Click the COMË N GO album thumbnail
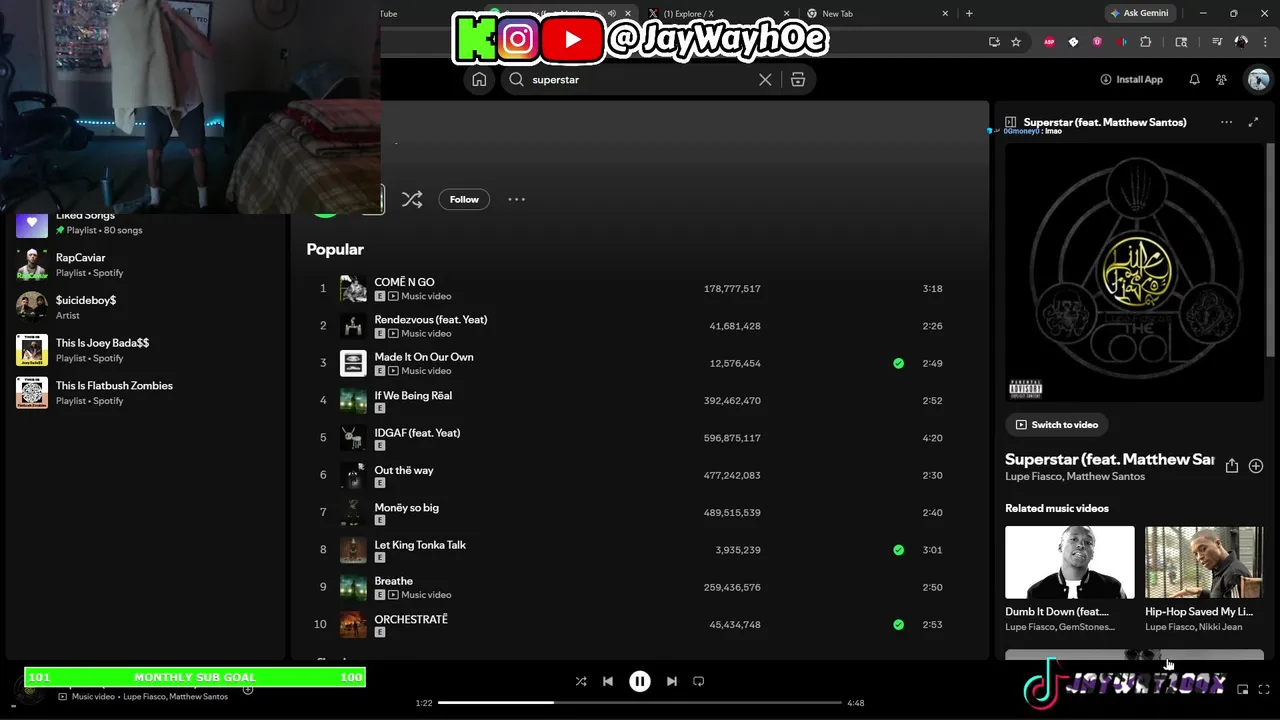The width and height of the screenshot is (1280, 720). [x=353, y=289]
